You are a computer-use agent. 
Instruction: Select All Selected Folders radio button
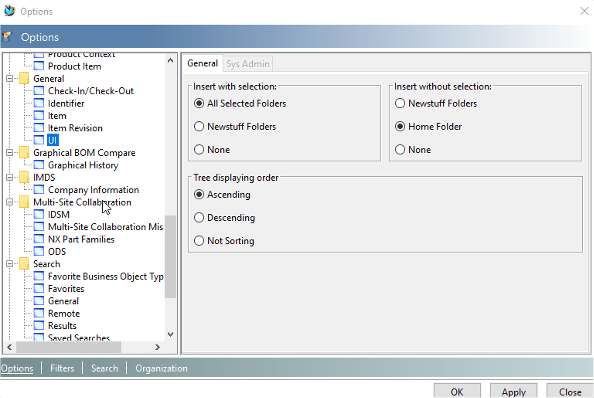199,103
